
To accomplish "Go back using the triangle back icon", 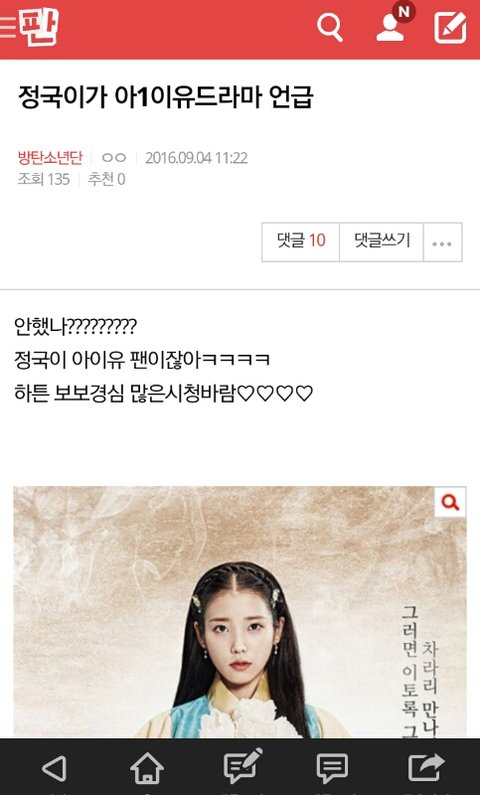I will [x=54, y=768].
